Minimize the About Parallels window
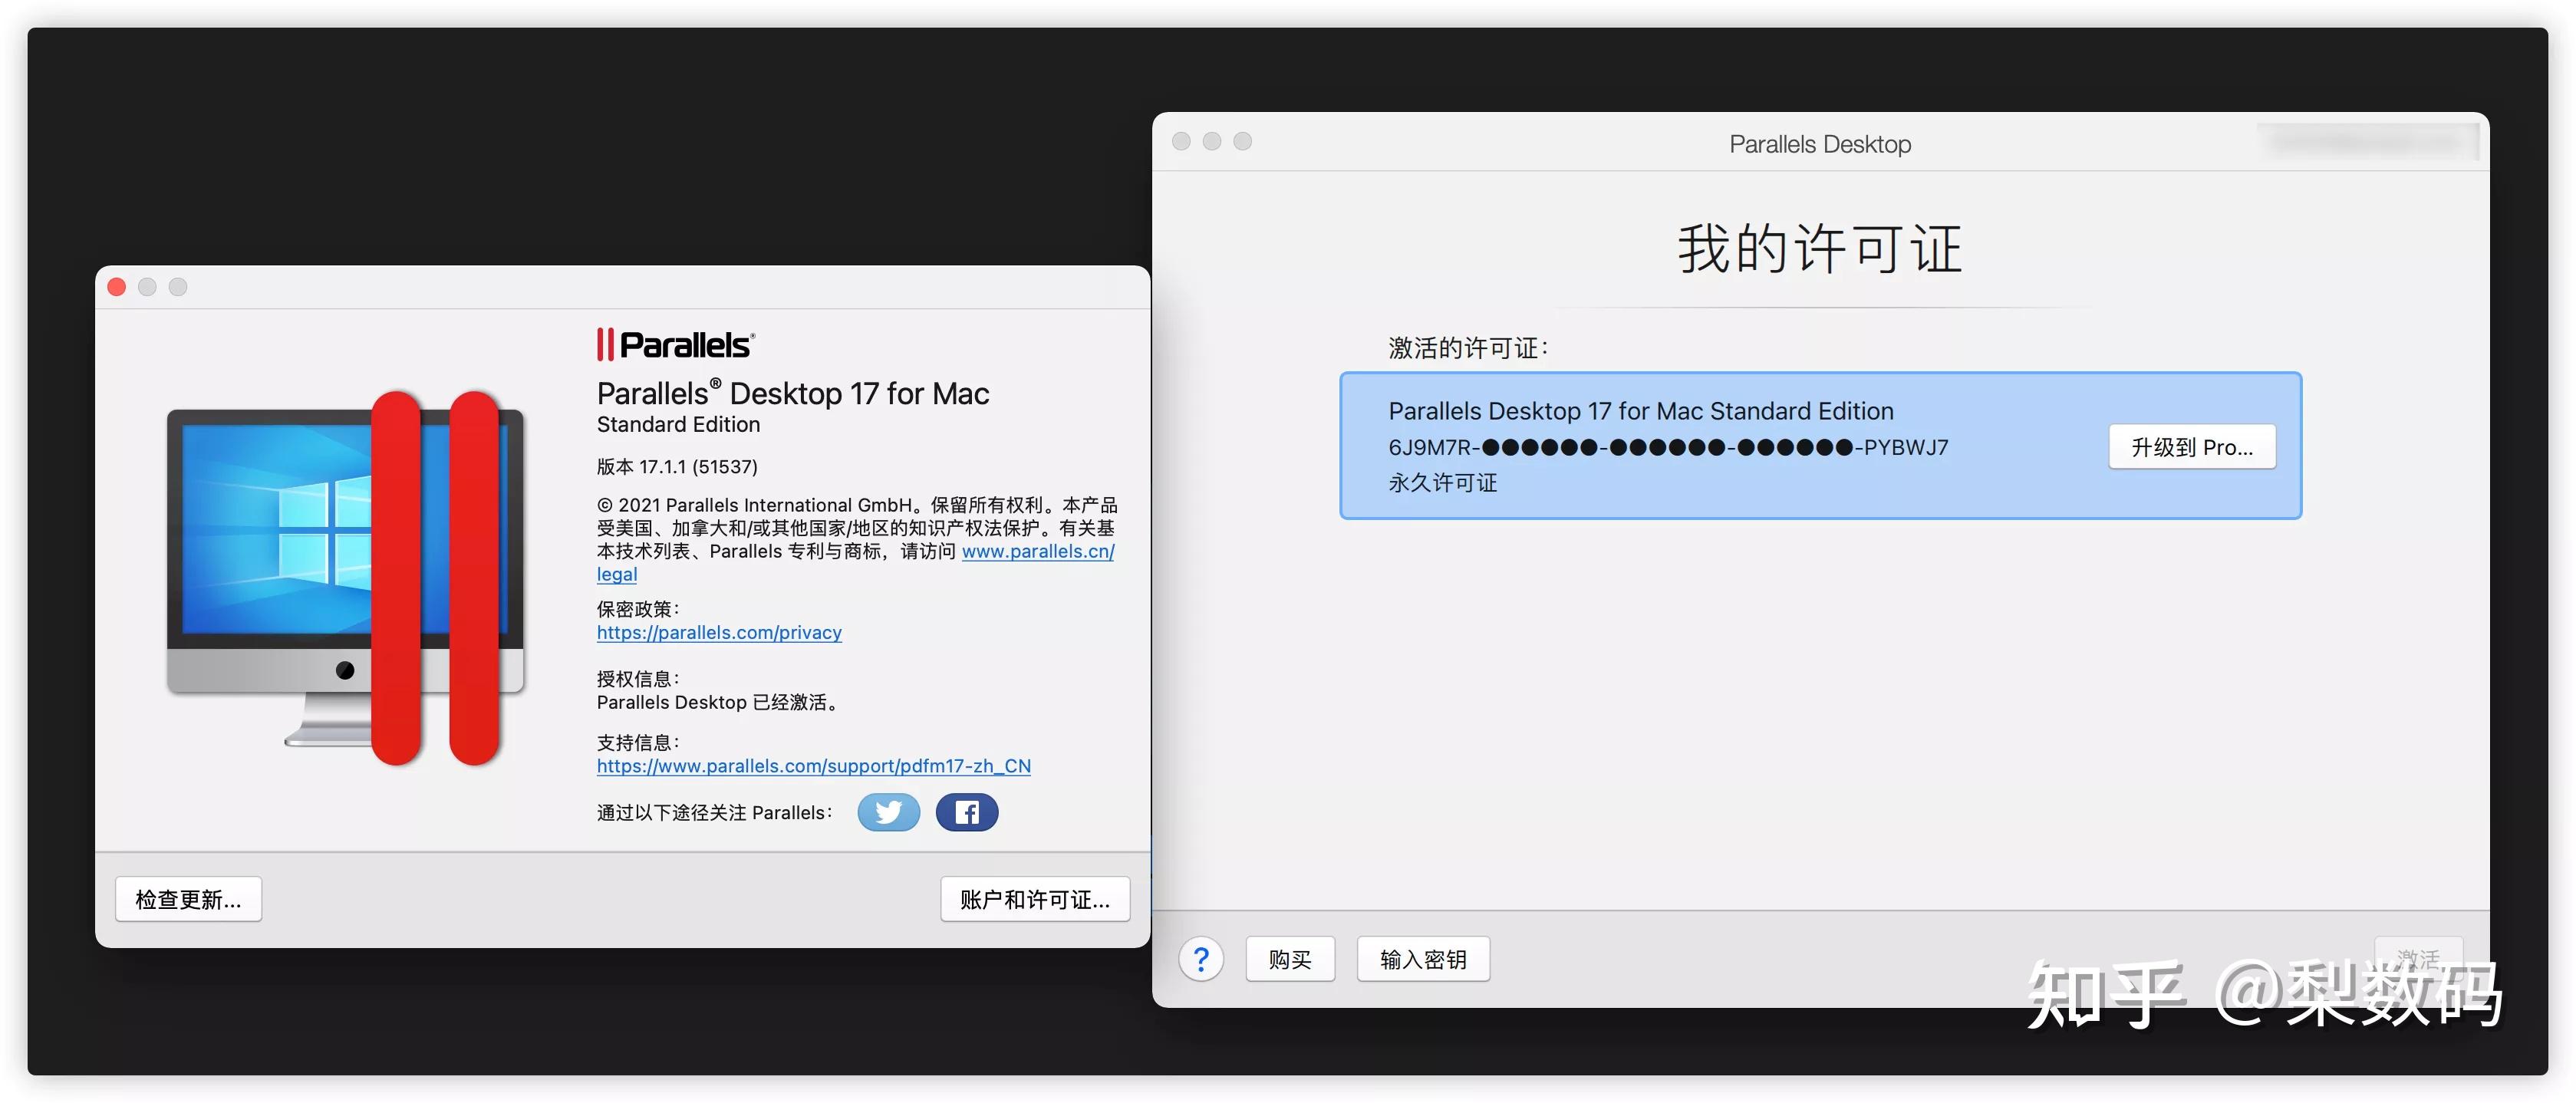 pos(147,286)
